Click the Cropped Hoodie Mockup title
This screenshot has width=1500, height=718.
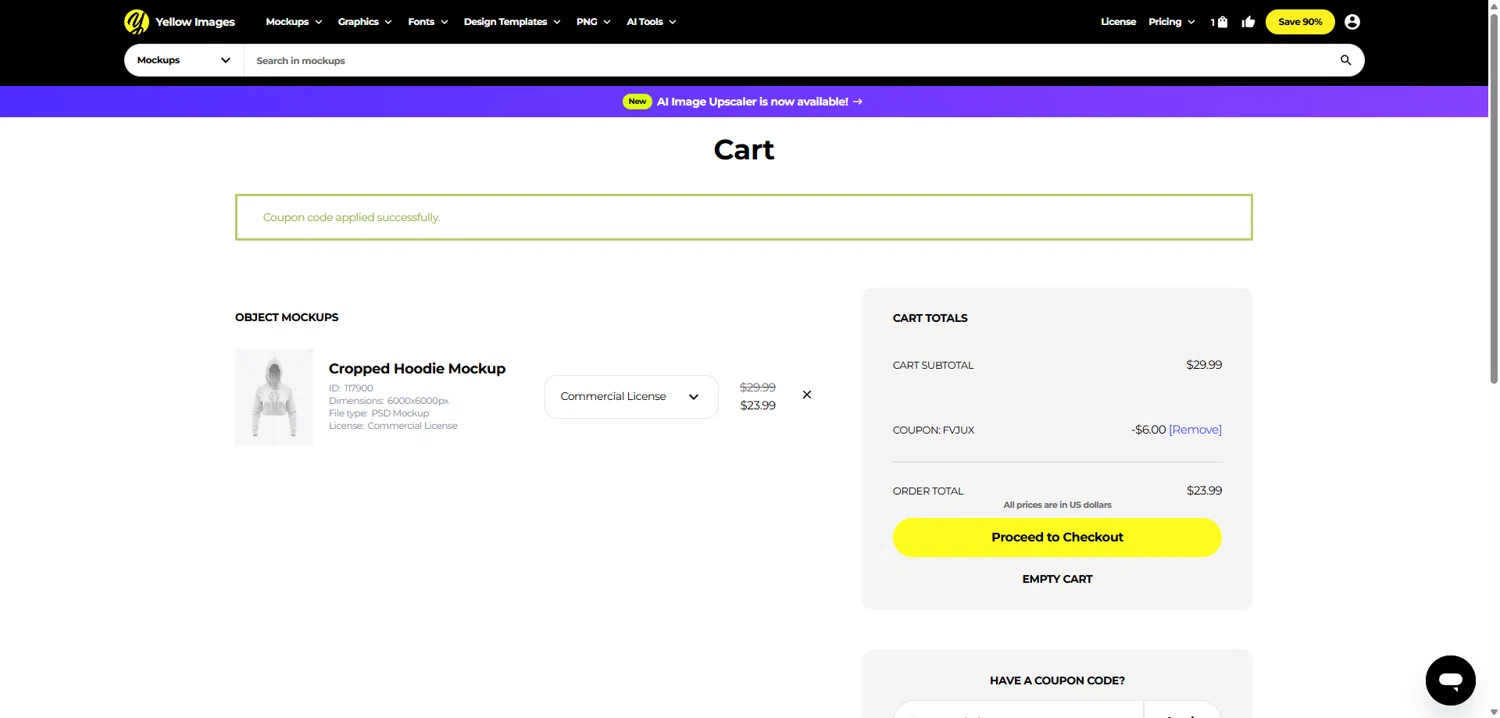pyautogui.click(x=417, y=368)
